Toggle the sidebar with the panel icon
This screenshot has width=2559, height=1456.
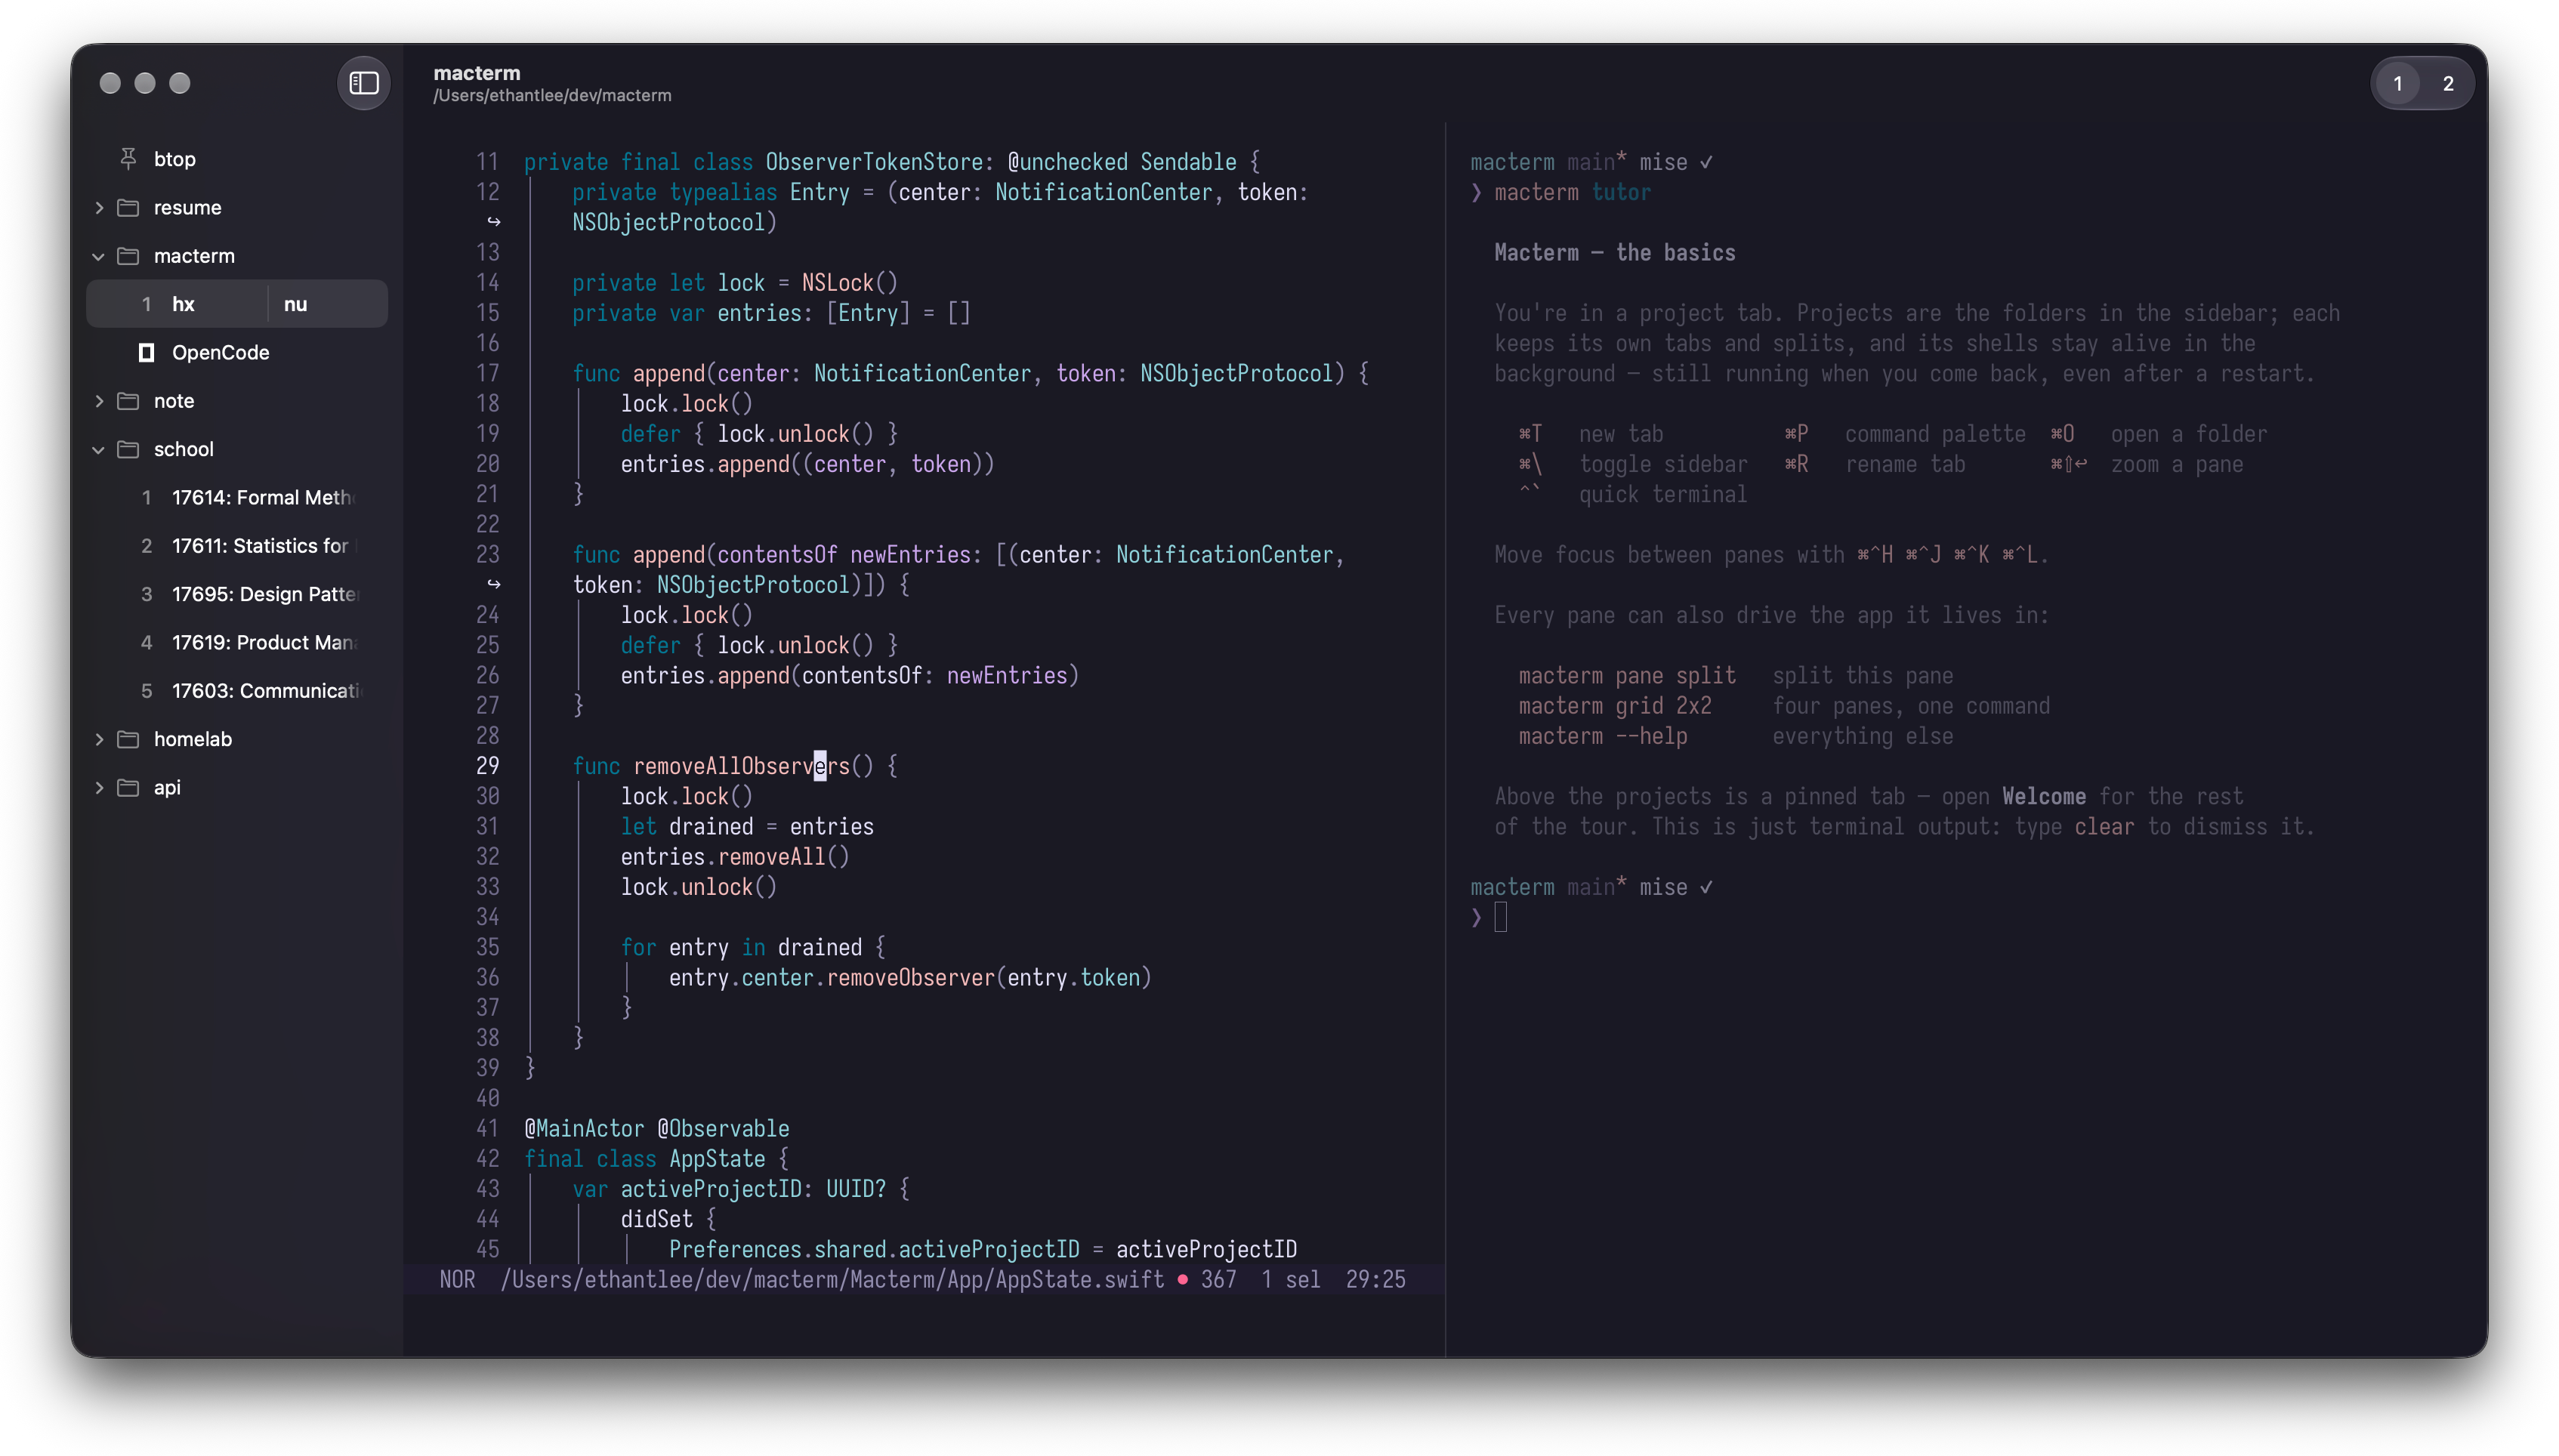pyautogui.click(x=364, y=83)
